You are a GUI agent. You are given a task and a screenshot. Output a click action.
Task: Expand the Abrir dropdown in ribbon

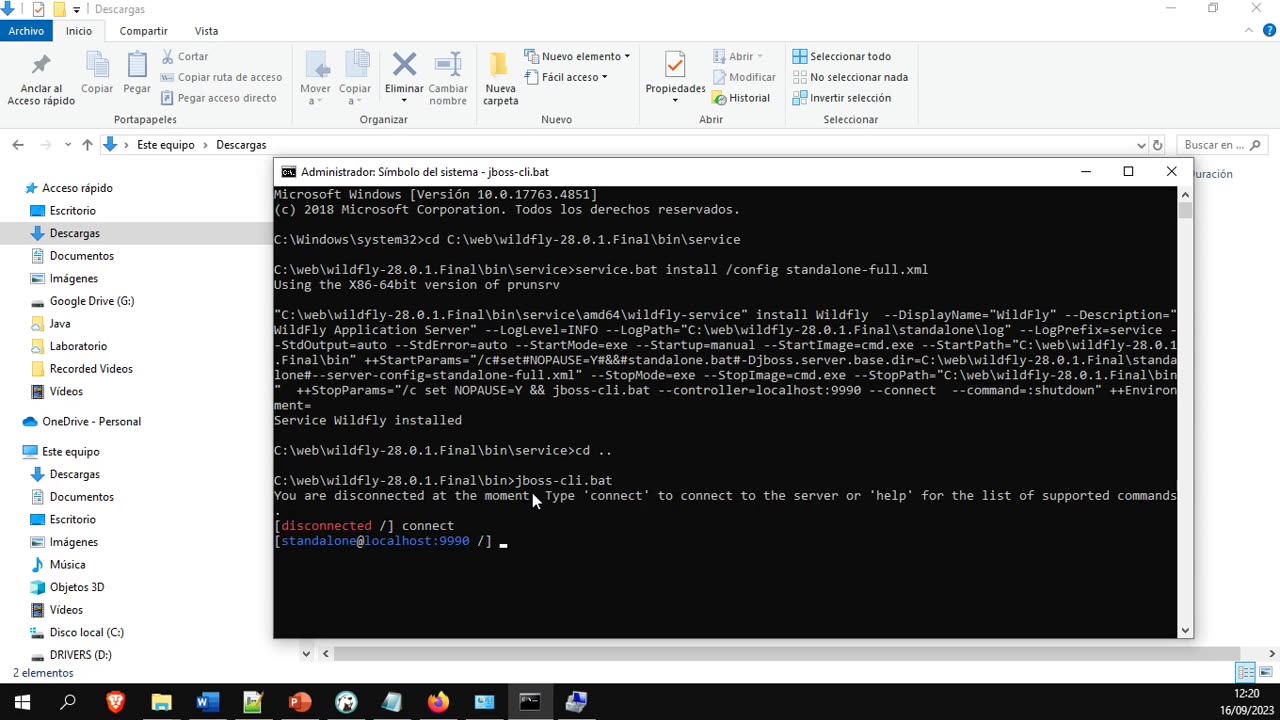click(x=738, y=57)
